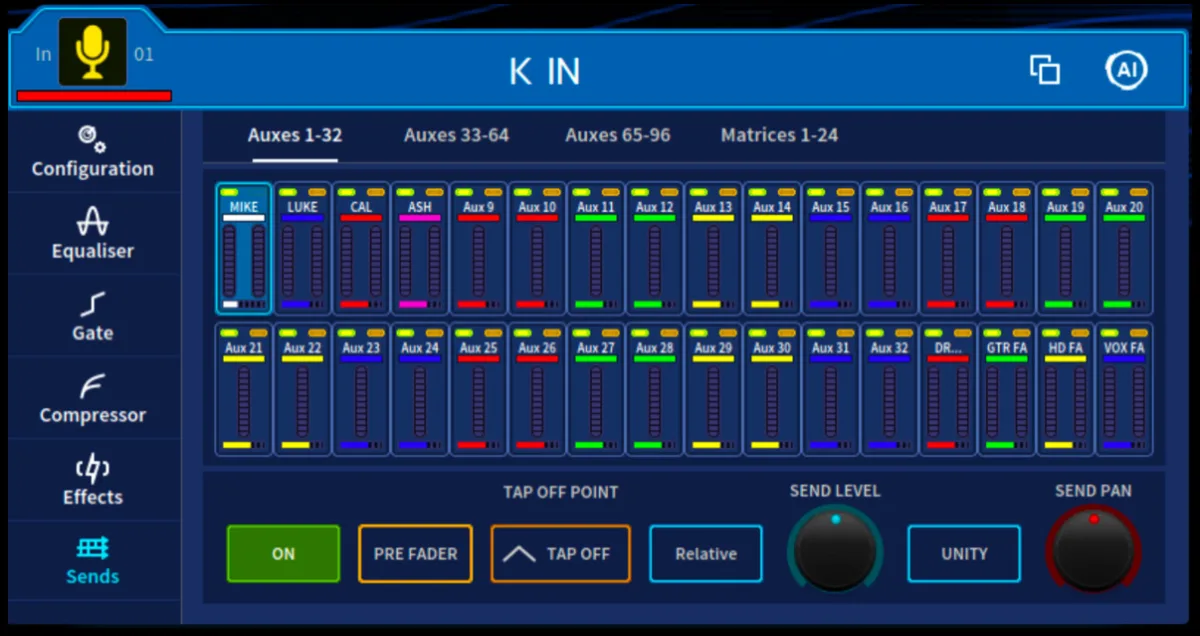The image size is (1200, 636).
Task: Select the Aux 17 send strip
Action: click(948, 249)
